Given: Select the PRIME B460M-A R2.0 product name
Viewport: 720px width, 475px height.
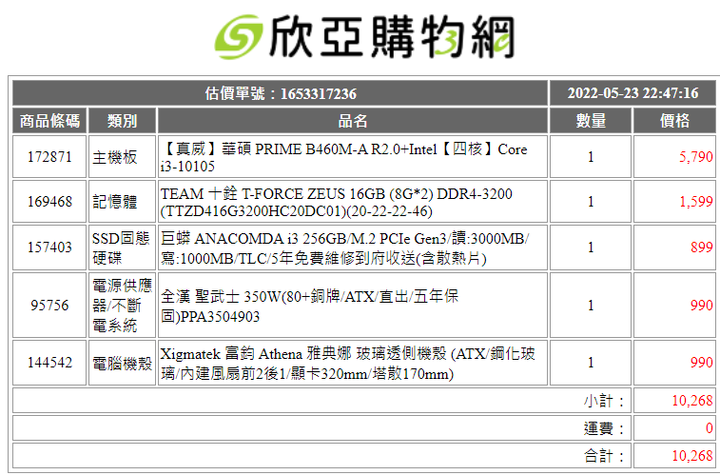Looking at the screenshot, I should point(344,157).
